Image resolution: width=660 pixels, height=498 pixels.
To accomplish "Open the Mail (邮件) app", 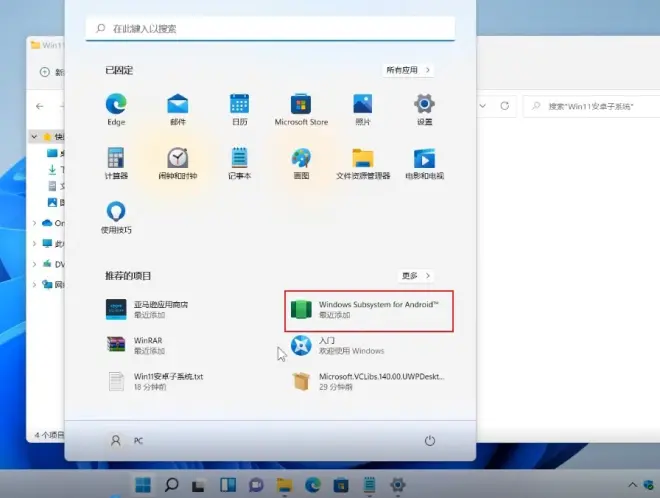I will [x=178, y=109].
